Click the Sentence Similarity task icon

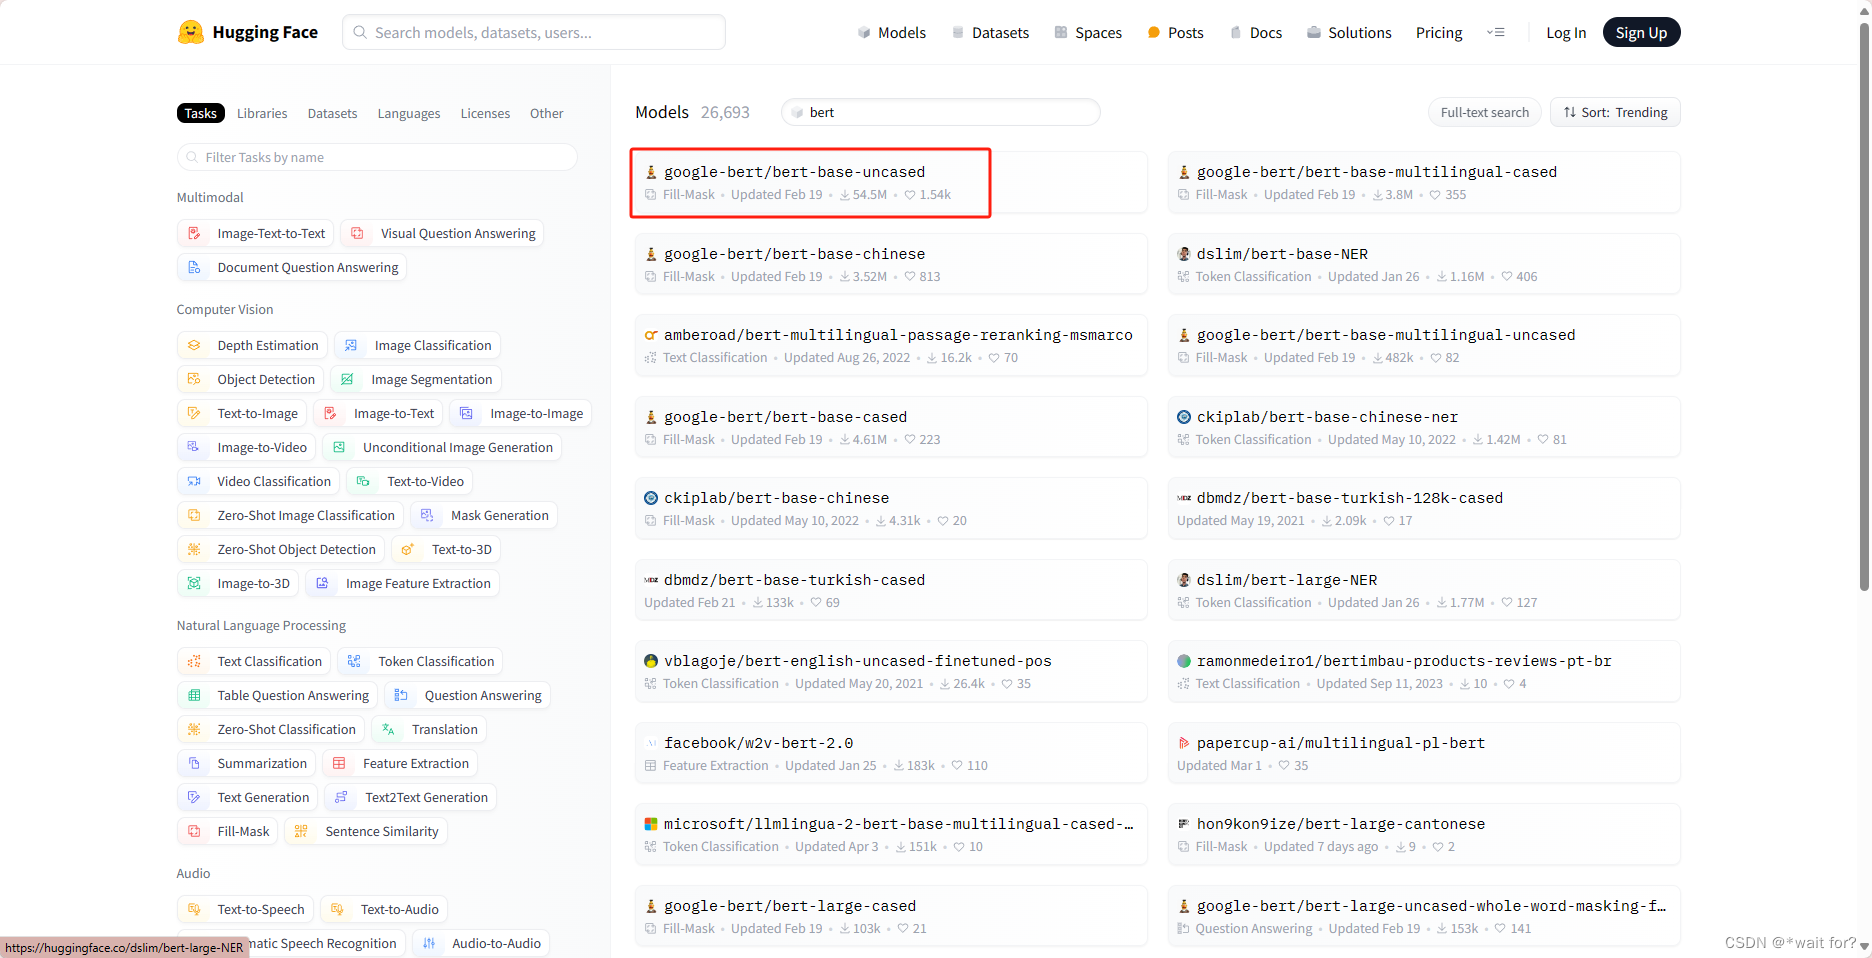(302, 831)
